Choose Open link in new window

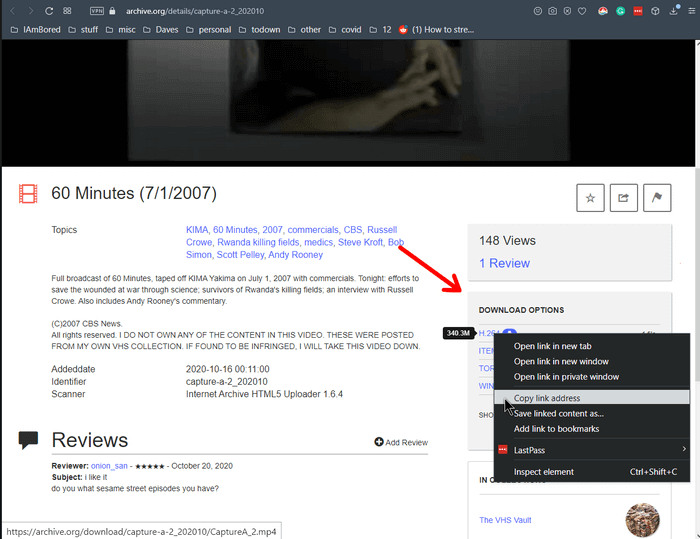(592, 361)
